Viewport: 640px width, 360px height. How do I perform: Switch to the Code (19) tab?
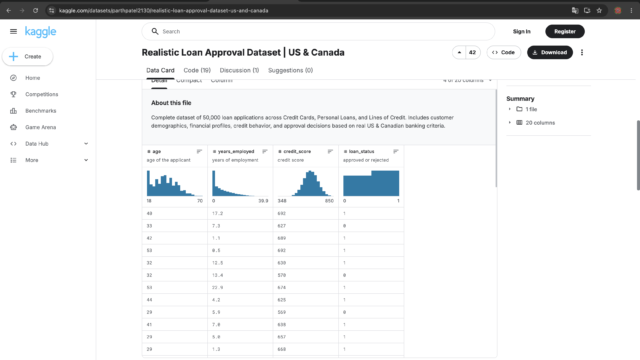point(197,71)
